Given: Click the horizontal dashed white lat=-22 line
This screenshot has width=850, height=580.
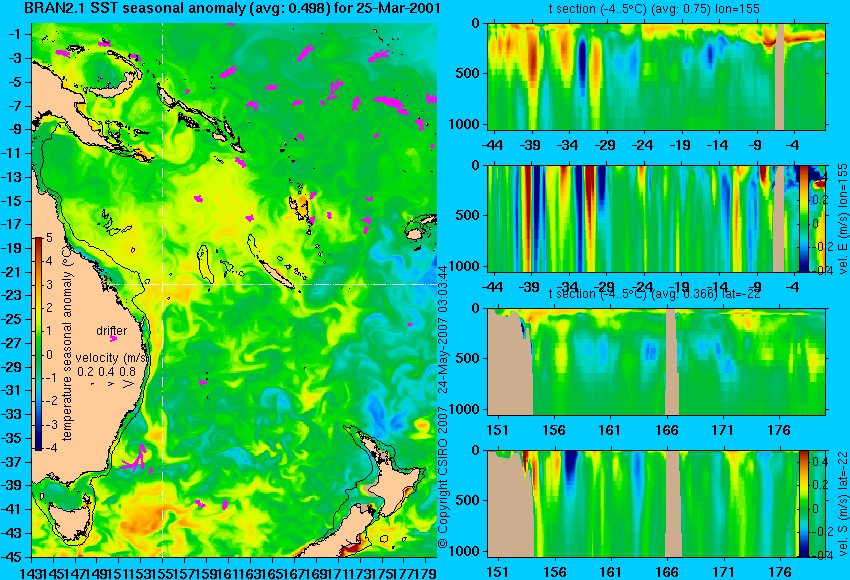Looking at the screenshot, I should 271,285.
